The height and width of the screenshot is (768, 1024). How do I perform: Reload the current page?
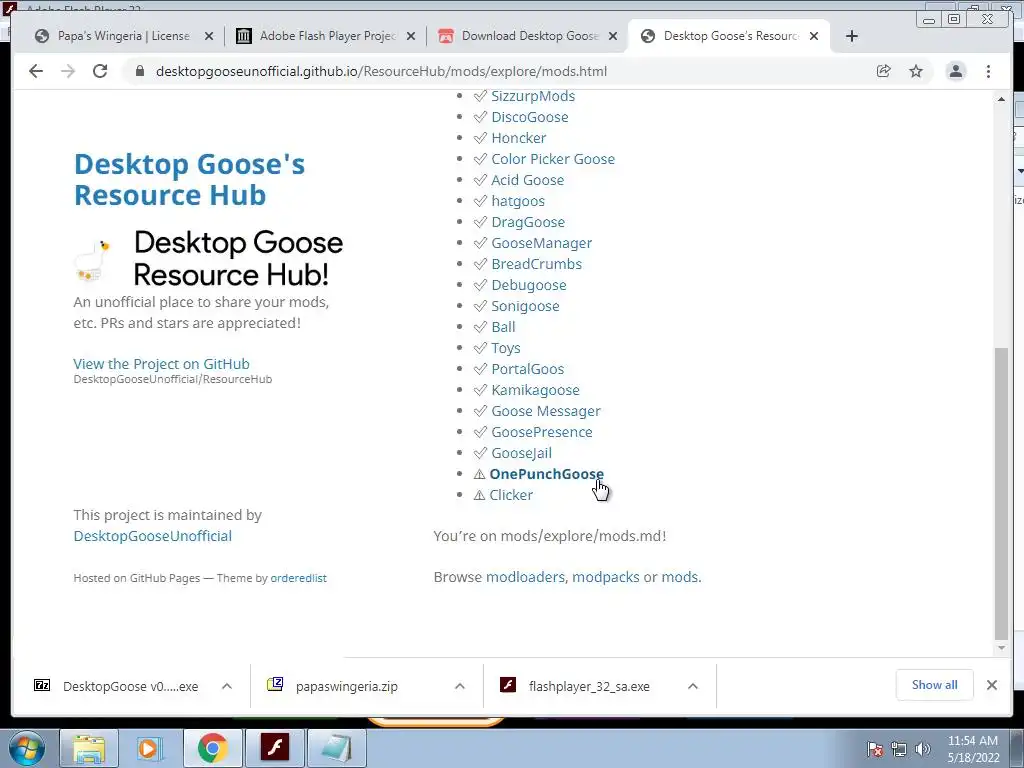click(100, 71)
